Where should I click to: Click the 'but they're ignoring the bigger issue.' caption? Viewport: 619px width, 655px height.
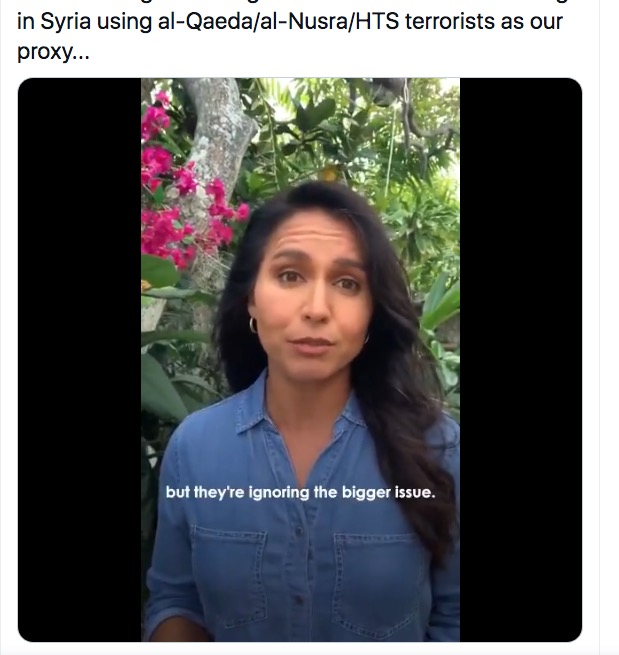[300, 492]
